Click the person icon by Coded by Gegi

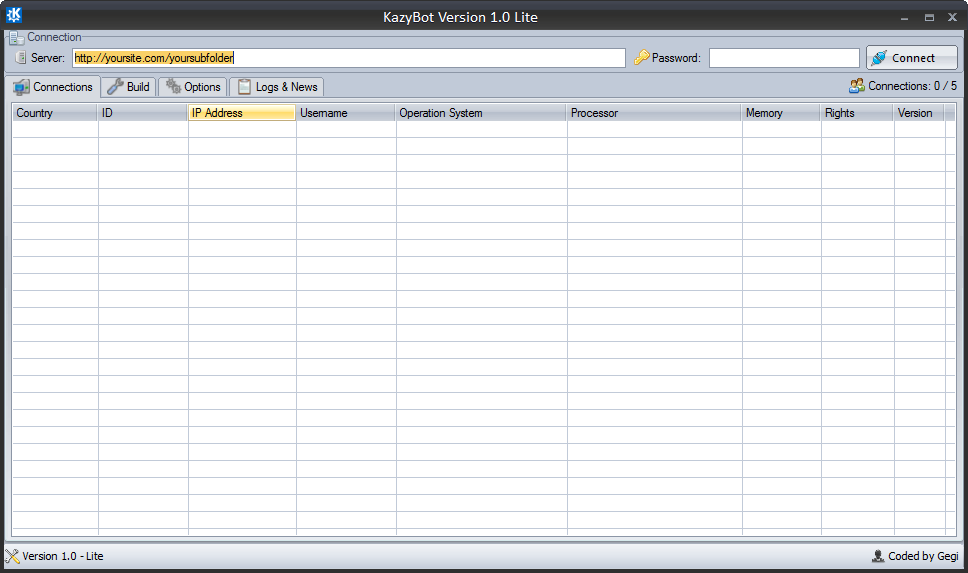pyautogui.click(x=878, y=556)
